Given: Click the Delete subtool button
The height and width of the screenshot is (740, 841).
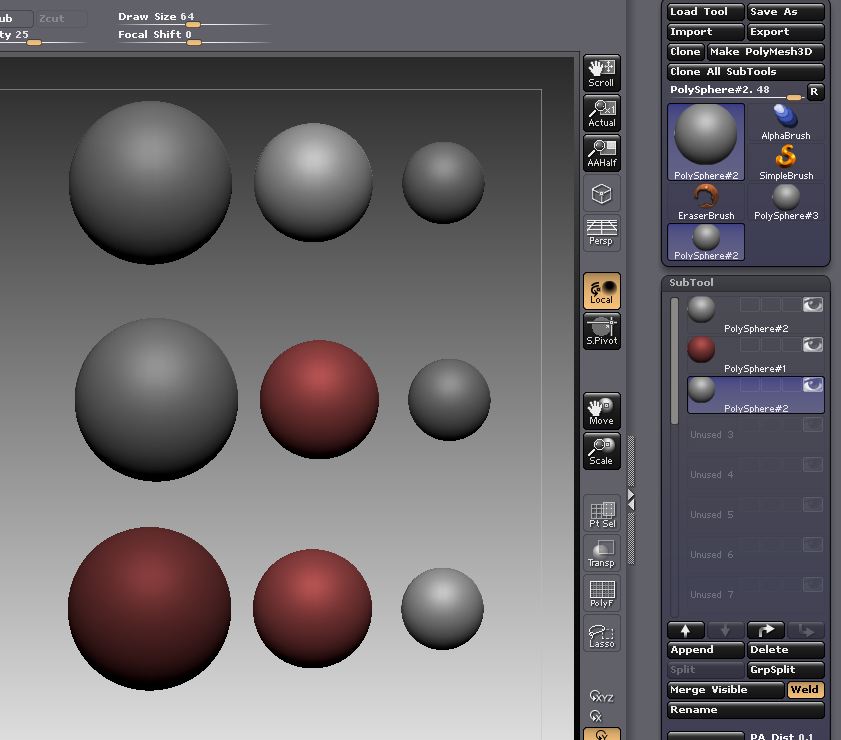Looking at the screenshot, I should point(785,650).
